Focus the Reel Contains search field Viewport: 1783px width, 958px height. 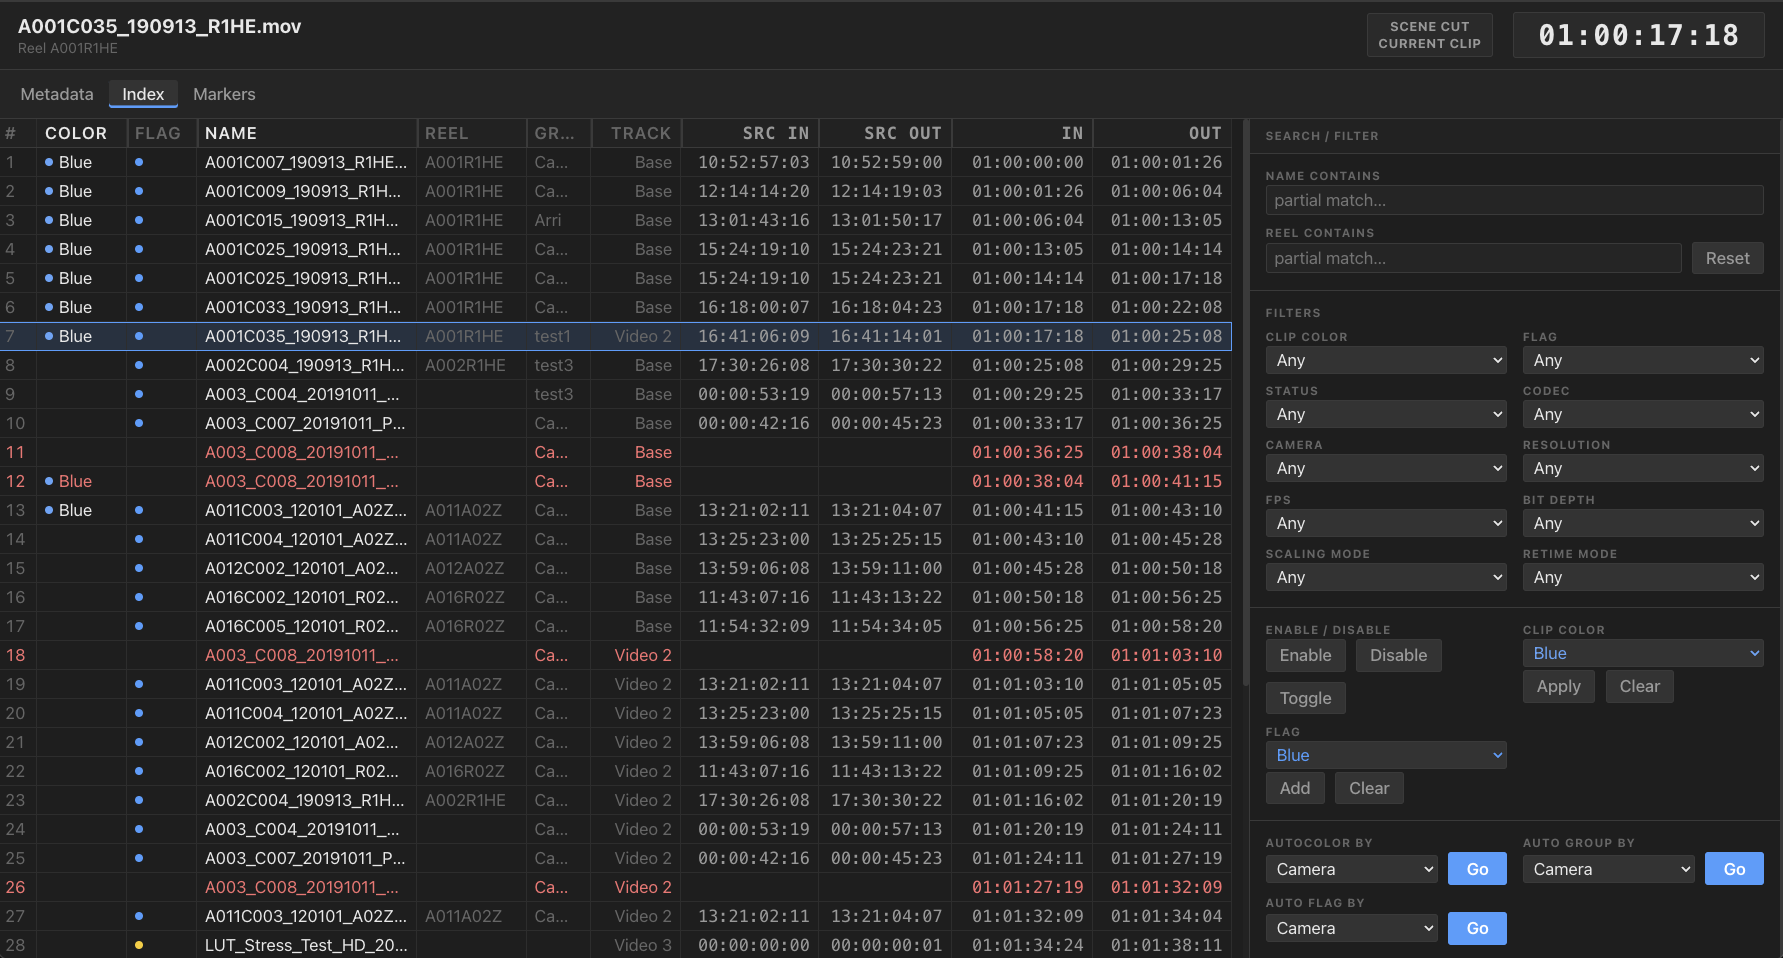[x=1473, y=258]
